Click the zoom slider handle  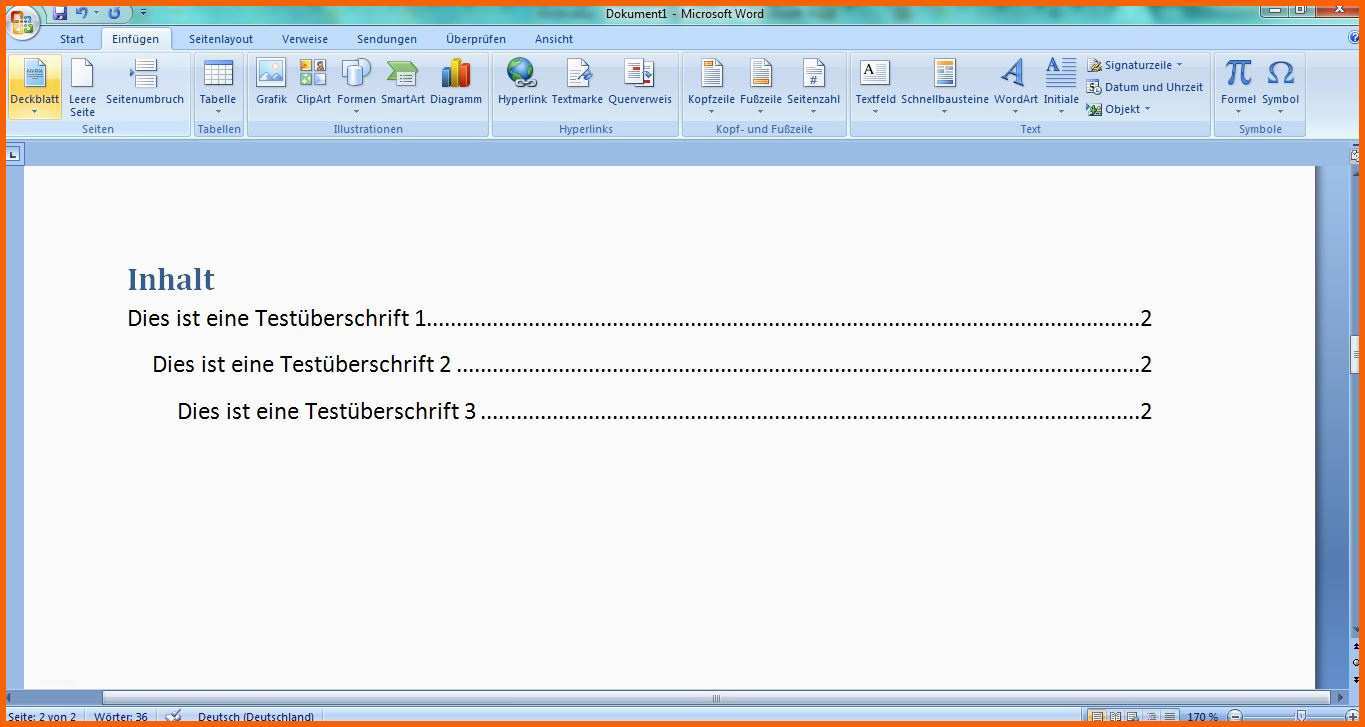(1301, 716)
